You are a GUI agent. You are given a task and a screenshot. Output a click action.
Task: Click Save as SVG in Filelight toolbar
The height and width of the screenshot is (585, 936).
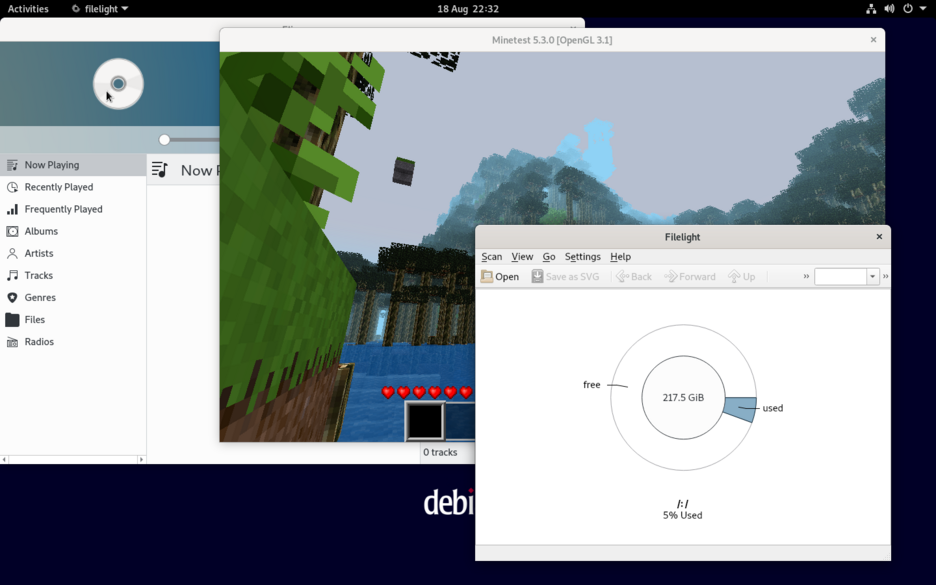point(565,276)
